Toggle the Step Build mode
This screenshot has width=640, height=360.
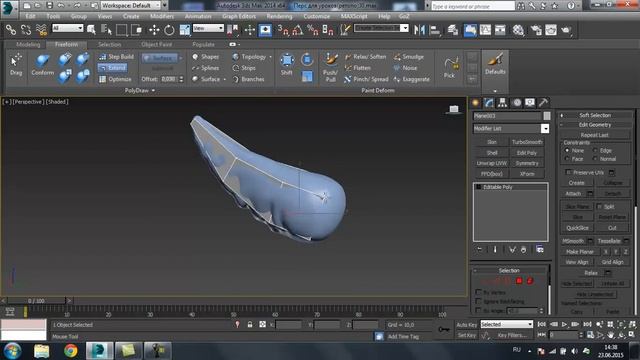tap(116, 57)
